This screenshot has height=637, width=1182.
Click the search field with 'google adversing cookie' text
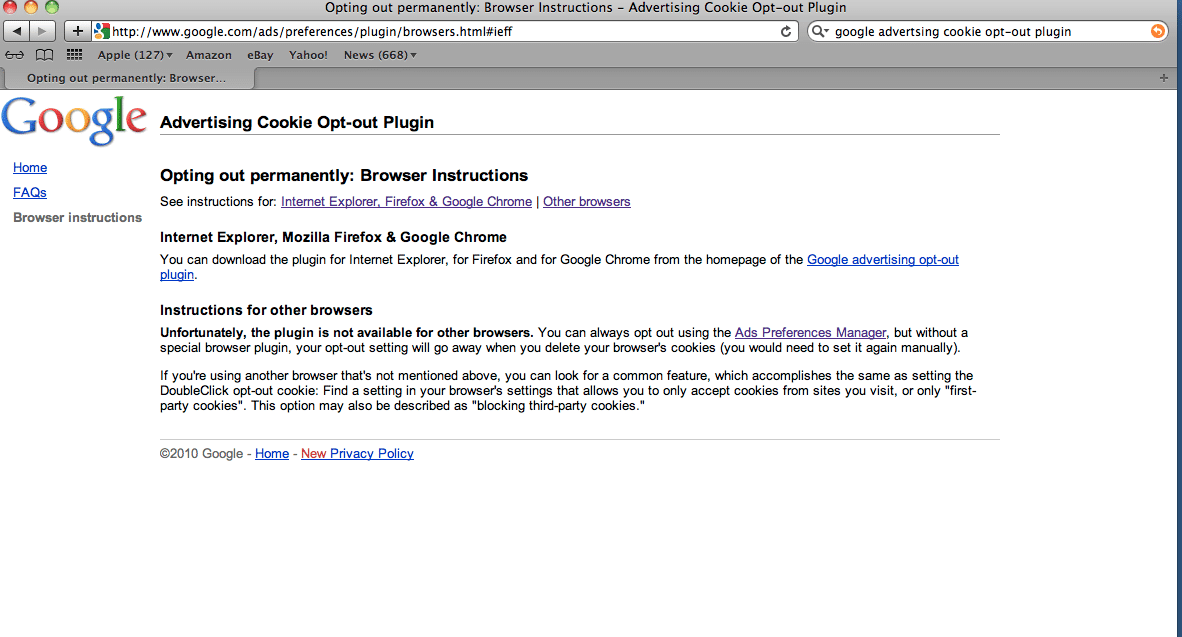click(988, 31)
